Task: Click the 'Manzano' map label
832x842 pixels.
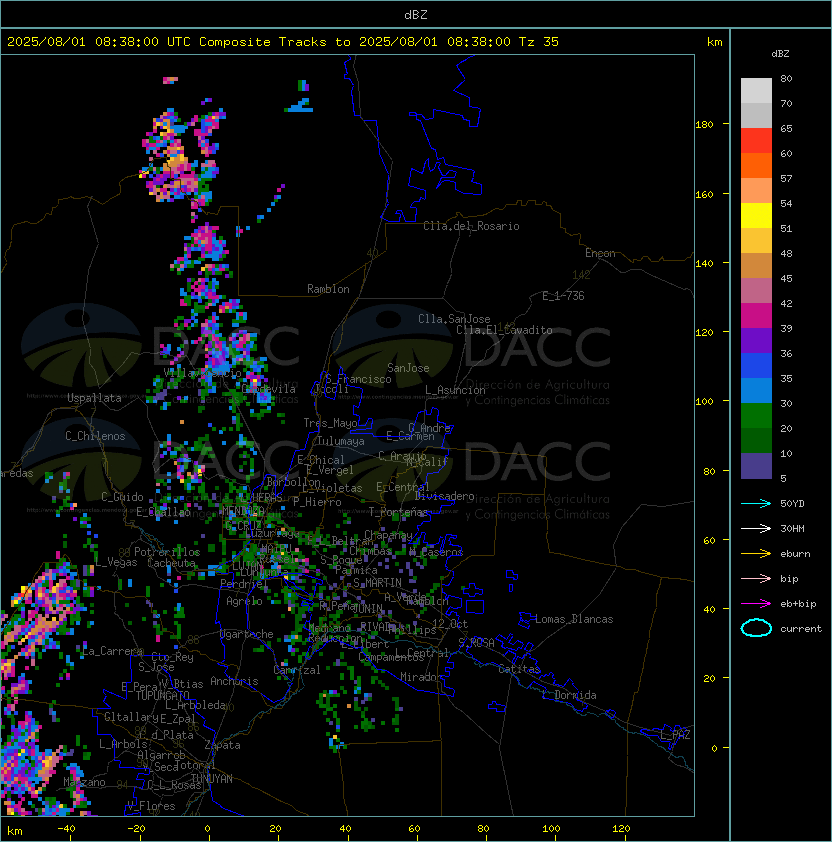Action: [84, 782]
